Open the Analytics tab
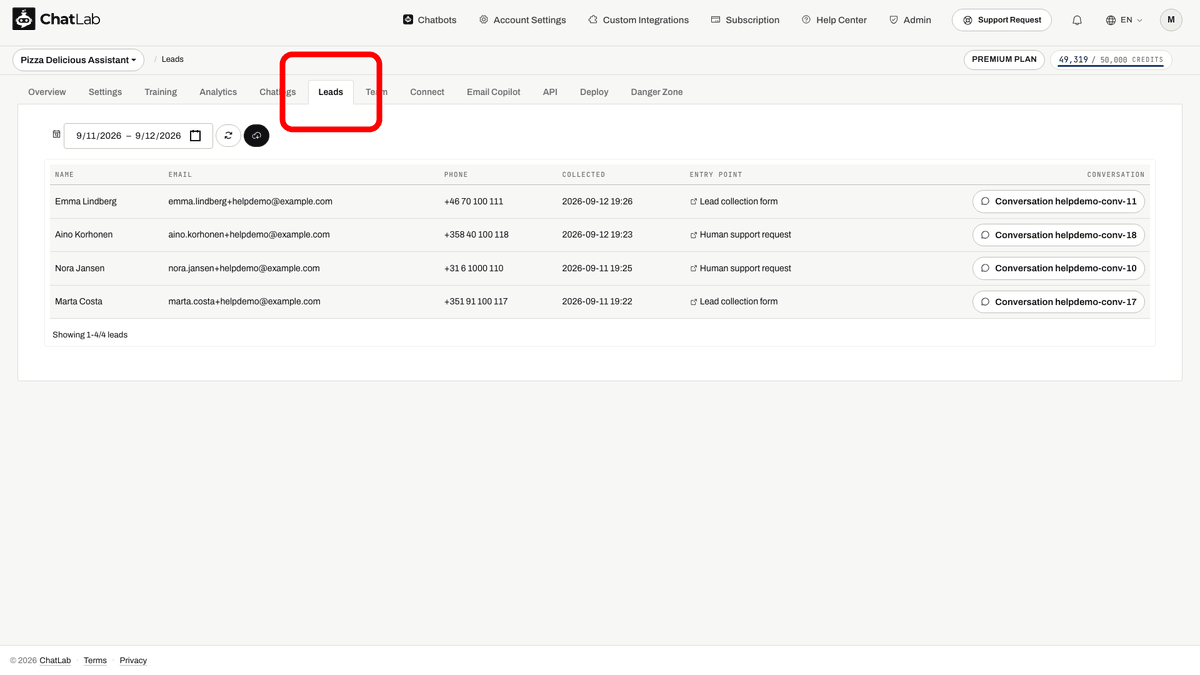Viewport: 1200px width, 675px height. point(218,92)
